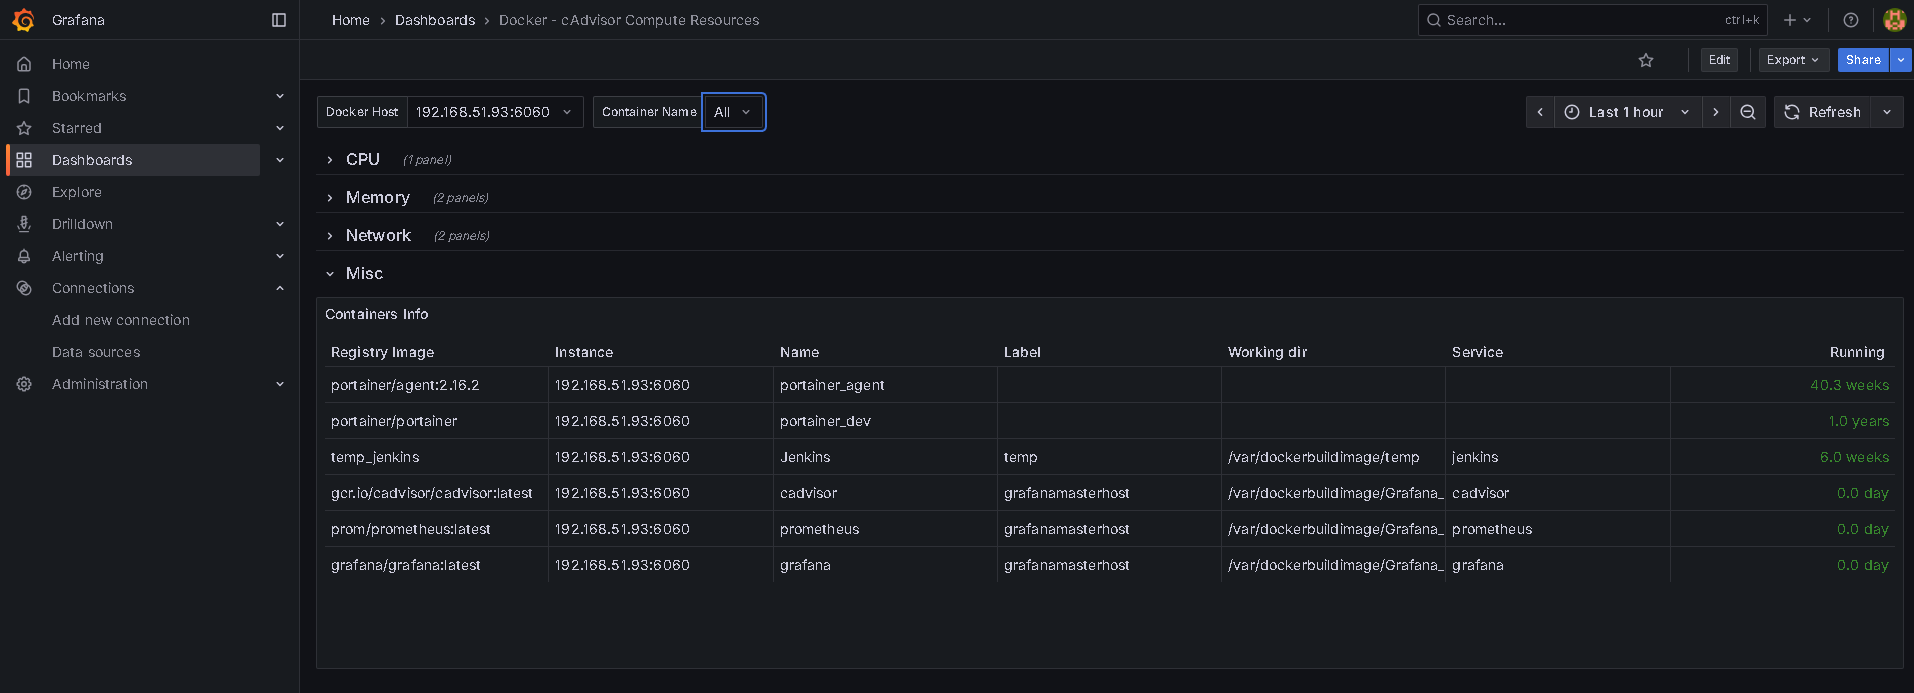Screen dimensions: 1914x693
Task: Click the portainer/portainer image cell
Action: tap(436, 421)
